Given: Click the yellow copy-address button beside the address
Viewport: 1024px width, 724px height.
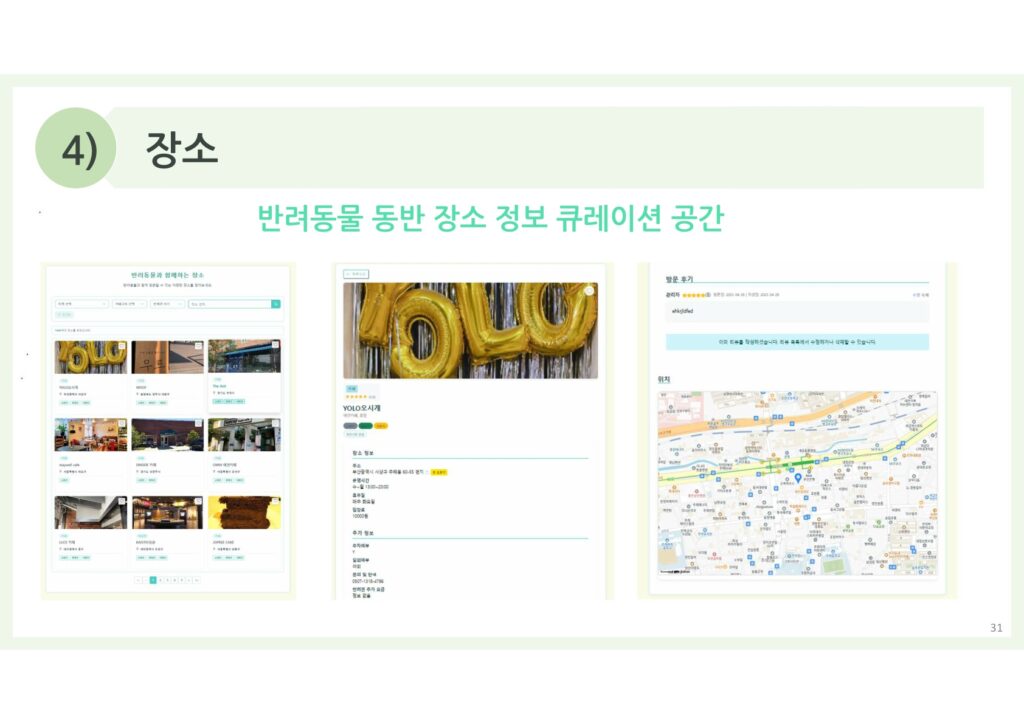Looking at the screenshot, I should pyautogui.click(x=440, y=472).
